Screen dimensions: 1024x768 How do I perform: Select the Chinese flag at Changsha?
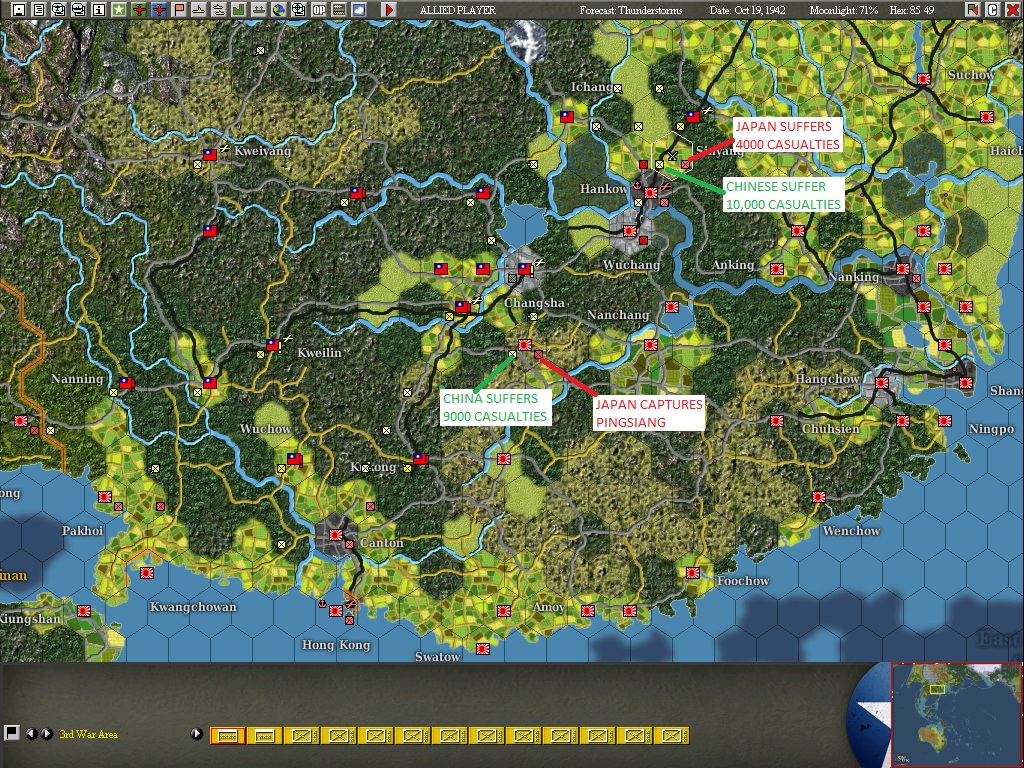pos(525,268)
